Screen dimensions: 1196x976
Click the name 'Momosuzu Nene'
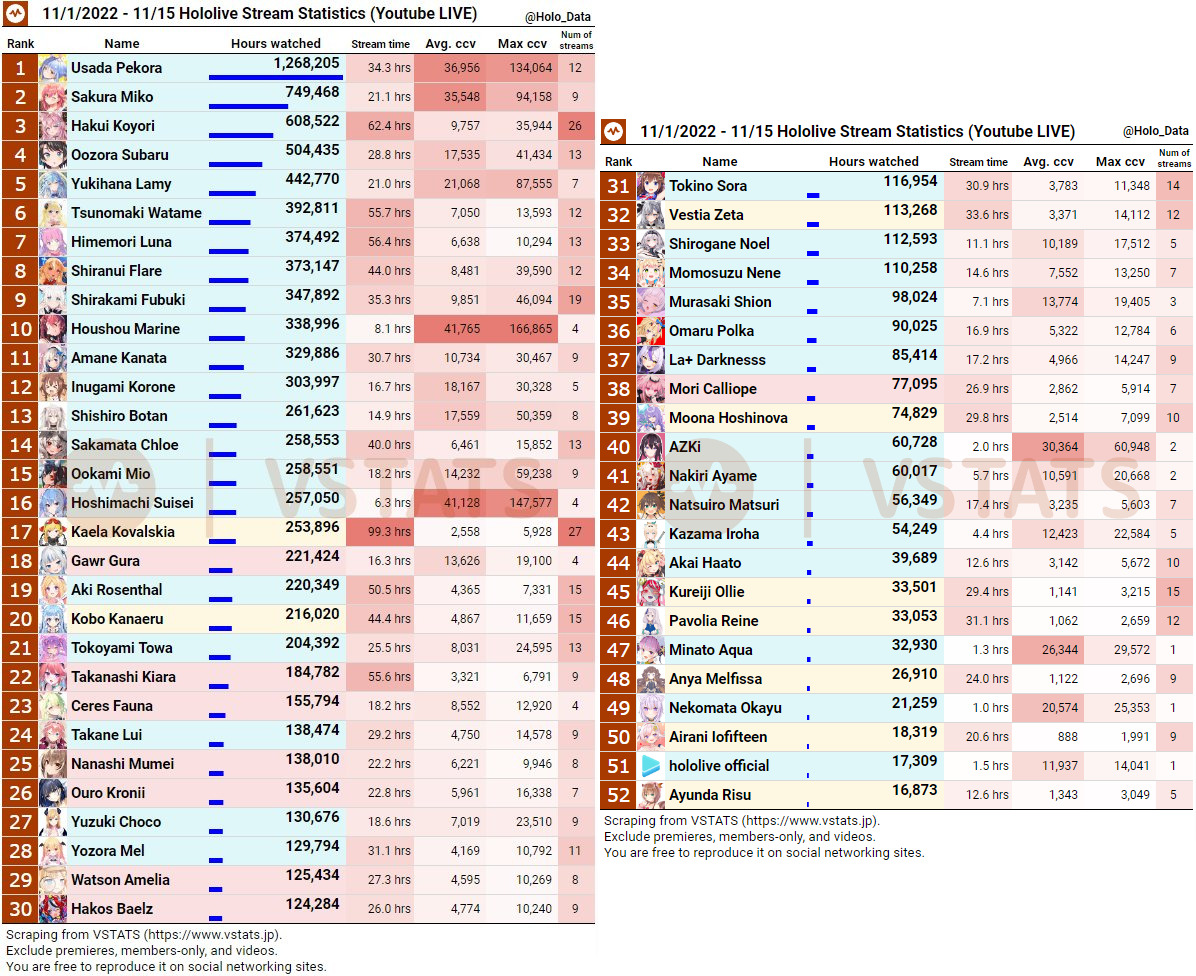coord(724,273)
